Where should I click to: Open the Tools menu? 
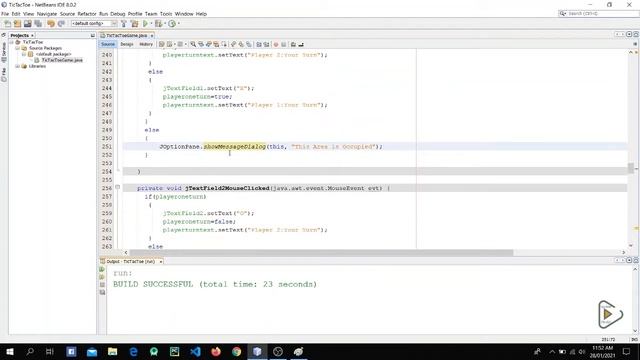click(166, 14)
